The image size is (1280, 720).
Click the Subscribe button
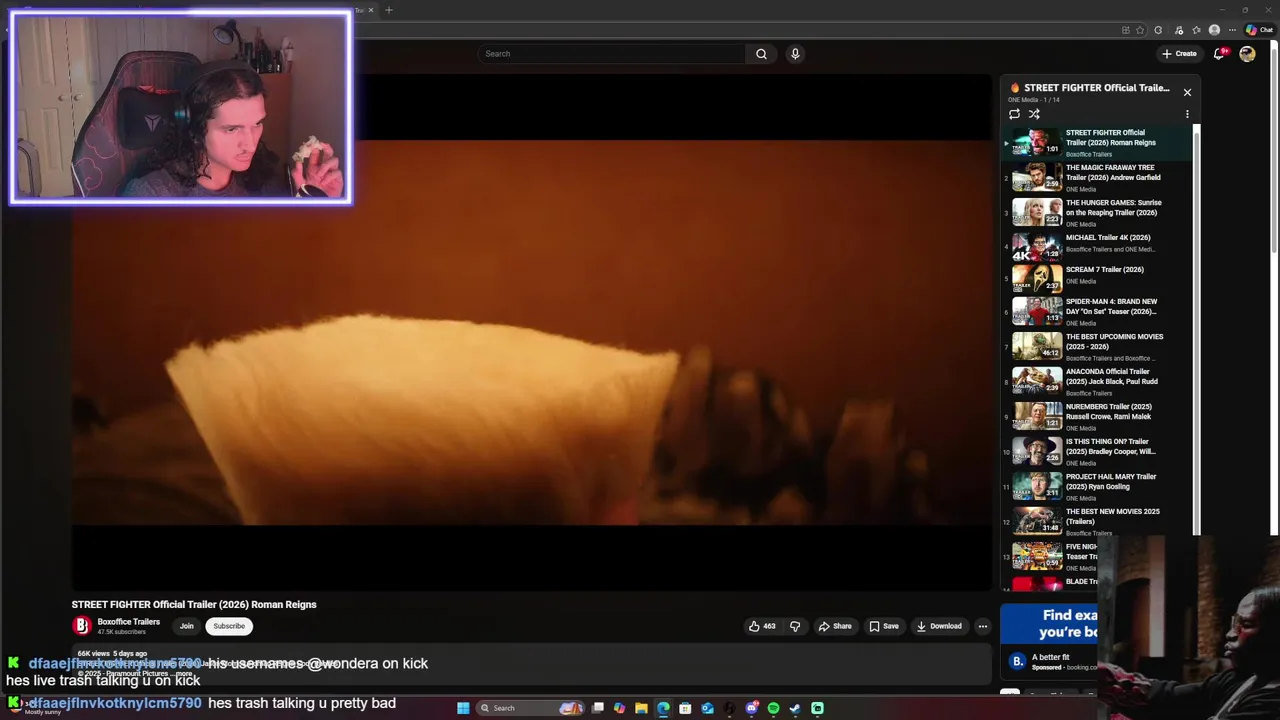tap(229, 626)
